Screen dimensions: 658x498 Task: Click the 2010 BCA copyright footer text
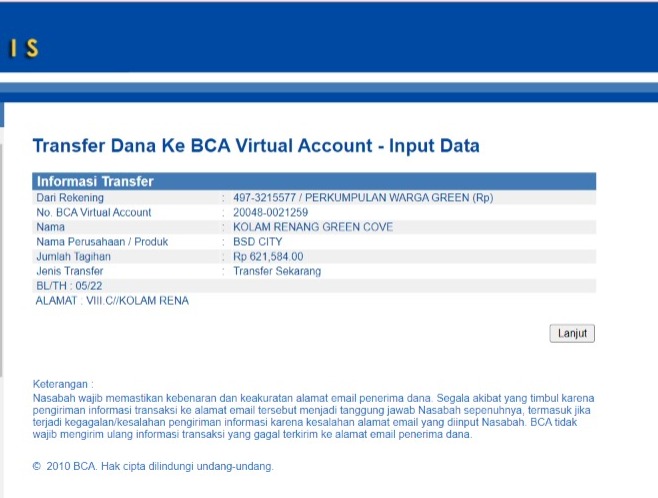[152, 466]
